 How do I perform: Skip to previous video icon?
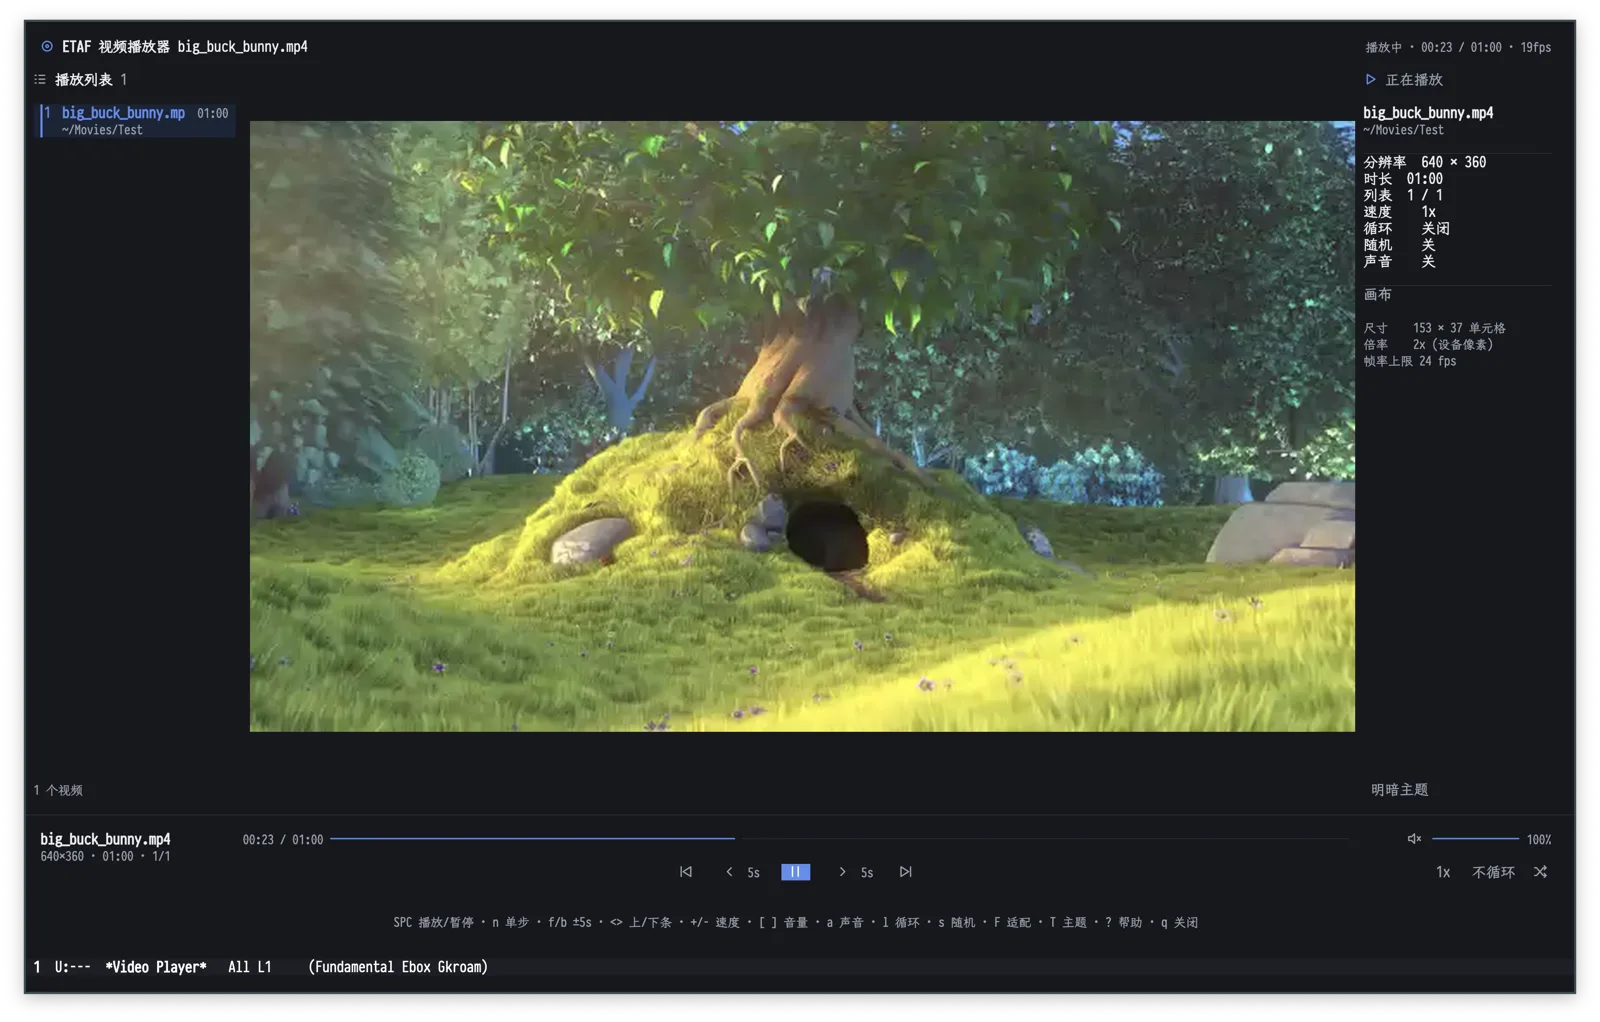pos(686,872)
